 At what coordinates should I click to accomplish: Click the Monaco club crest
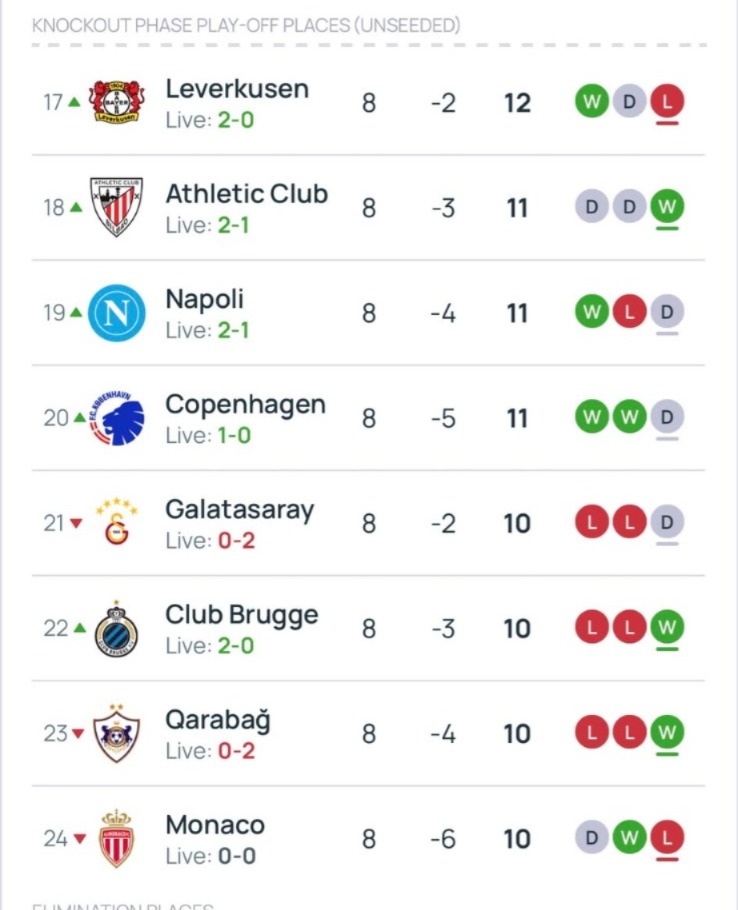(117, 838)
